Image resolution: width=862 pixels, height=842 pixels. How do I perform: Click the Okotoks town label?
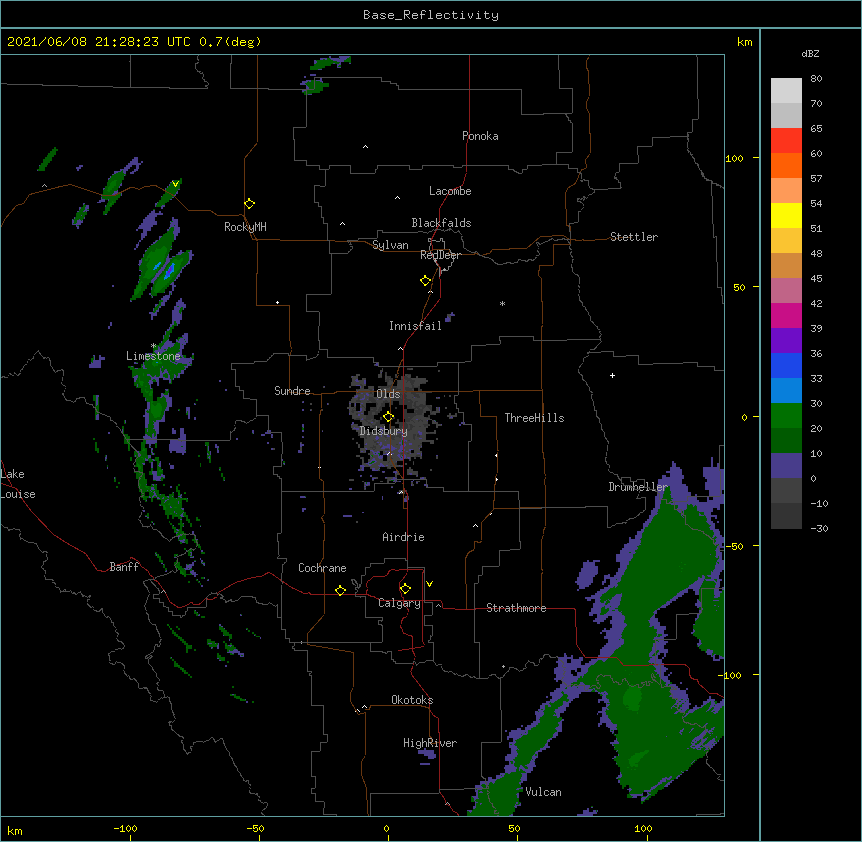tap(412, 700)
